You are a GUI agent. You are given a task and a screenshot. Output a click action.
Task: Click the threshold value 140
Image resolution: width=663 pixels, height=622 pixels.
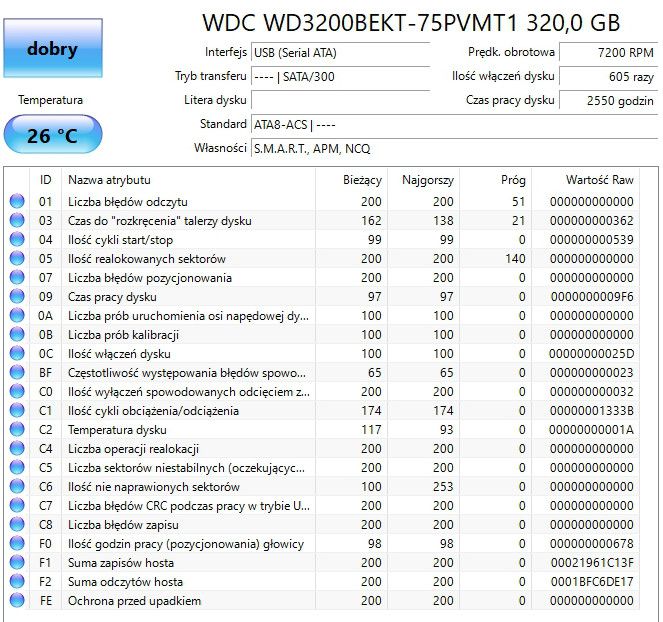[x=515, y=258]
